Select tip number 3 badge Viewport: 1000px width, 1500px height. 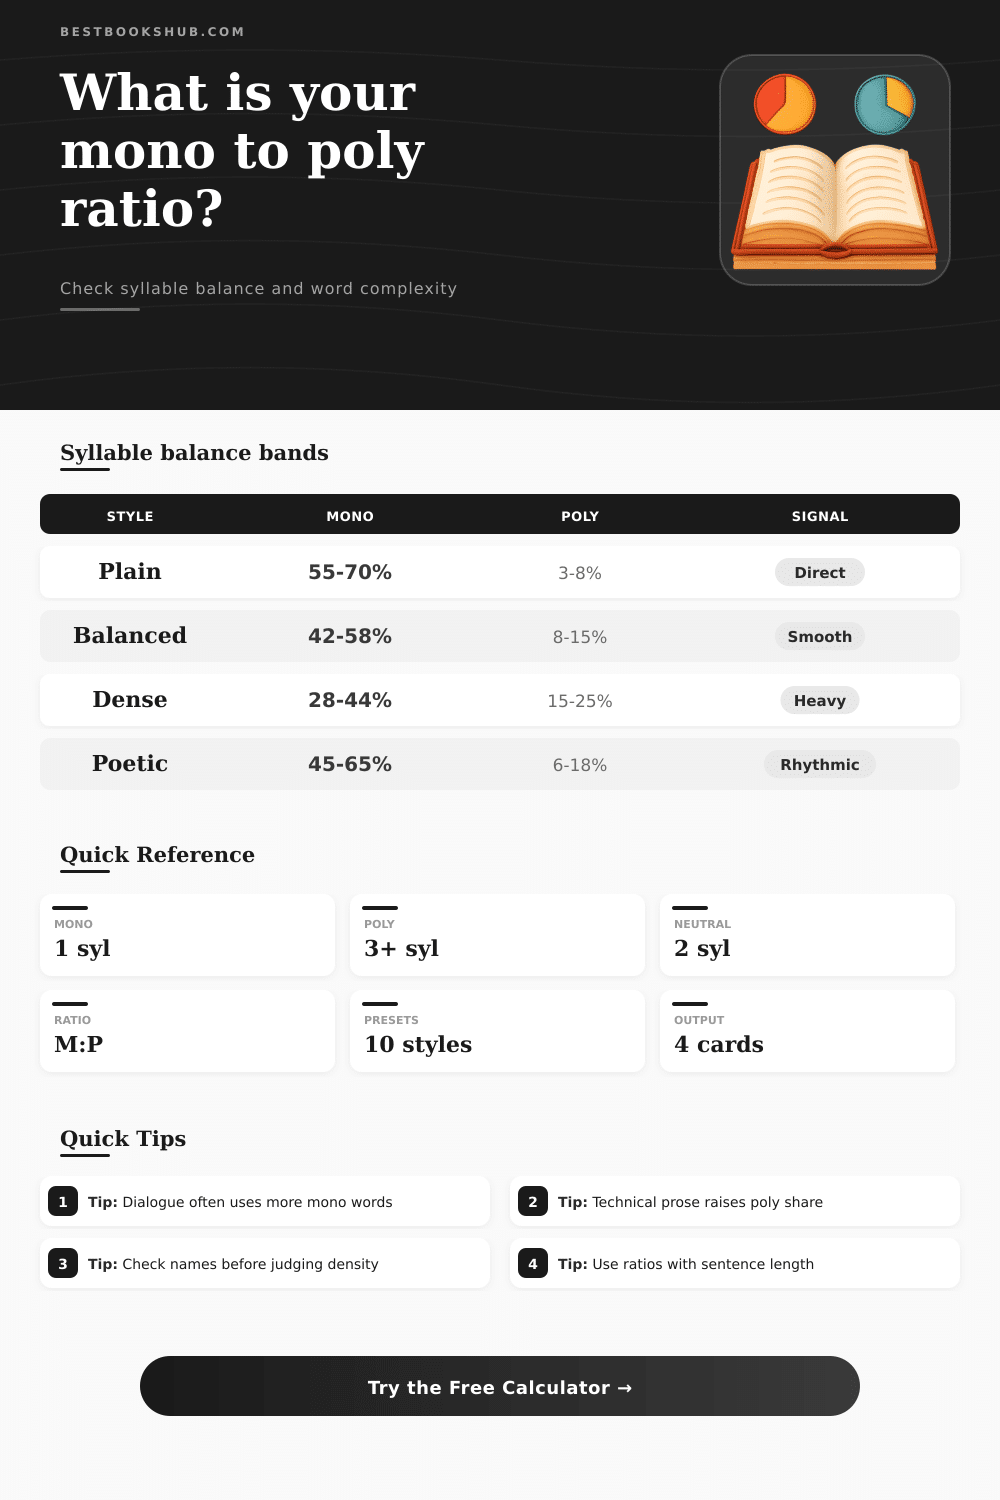coord(63,1264)
